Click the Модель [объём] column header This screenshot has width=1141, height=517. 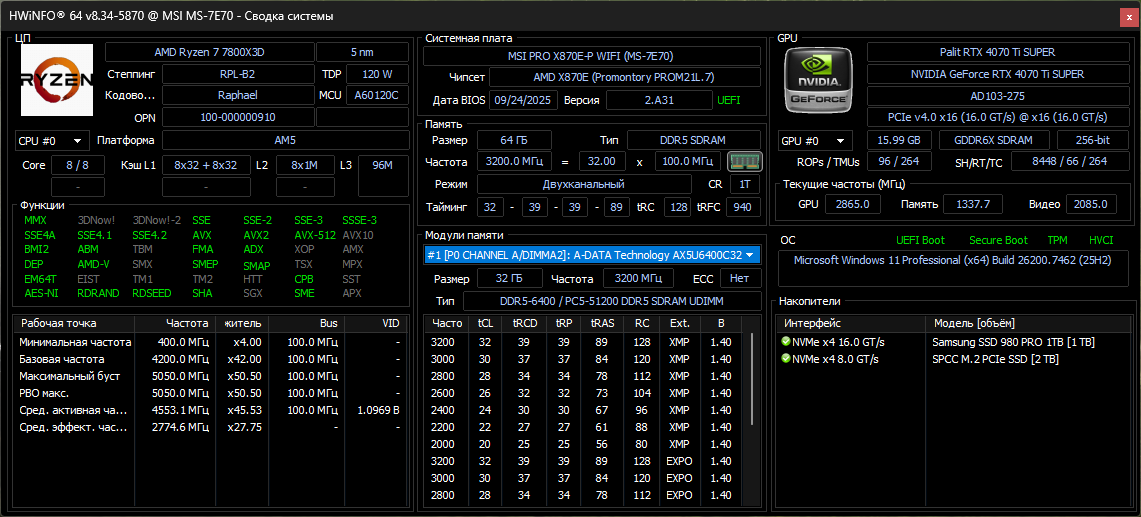1026,323
